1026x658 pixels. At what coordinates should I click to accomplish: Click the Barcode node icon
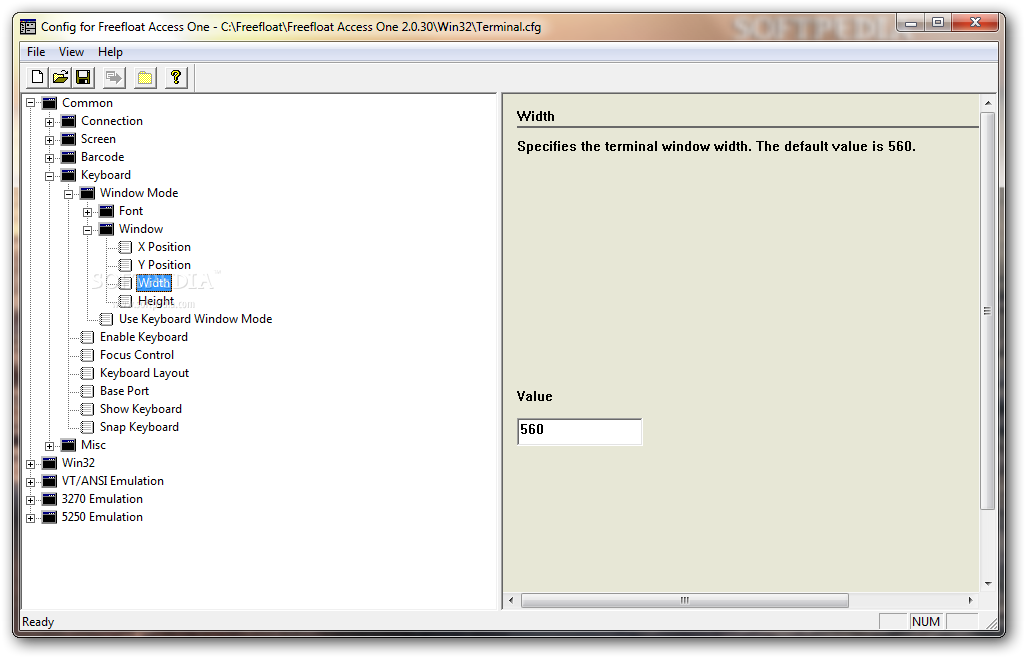[x=68, y=157]
